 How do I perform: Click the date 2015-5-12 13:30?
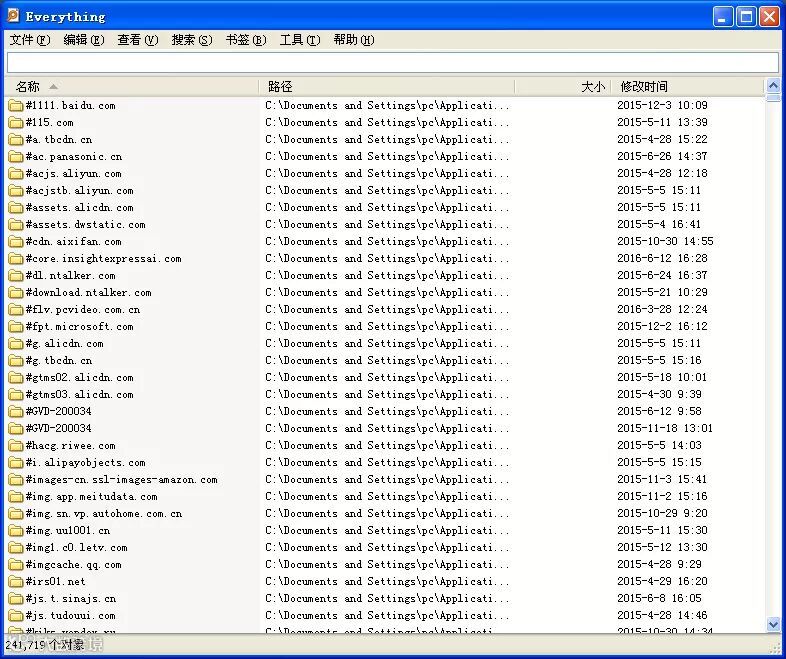tap(662, 548)
